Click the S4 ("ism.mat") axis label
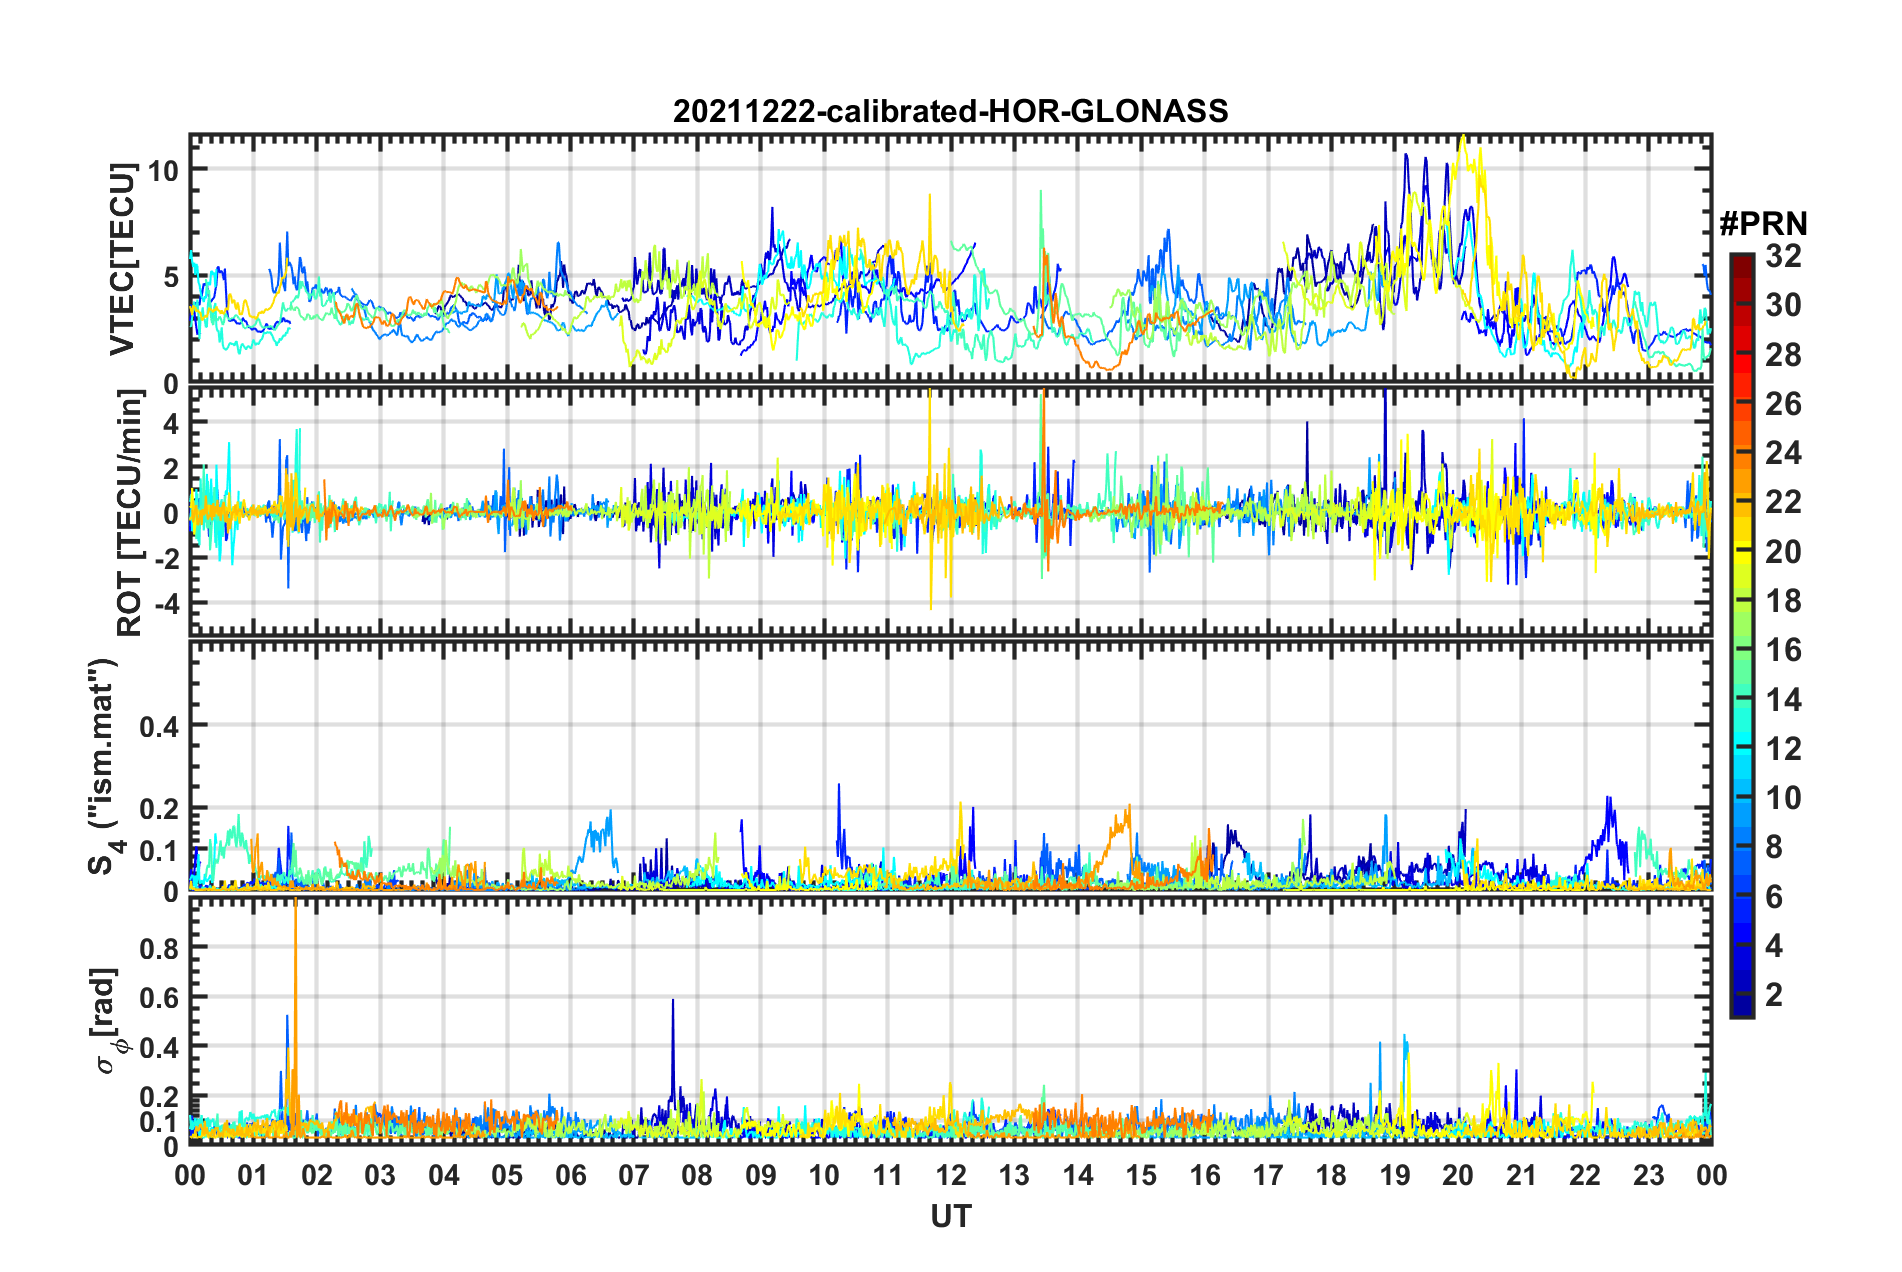 (104, 766)
